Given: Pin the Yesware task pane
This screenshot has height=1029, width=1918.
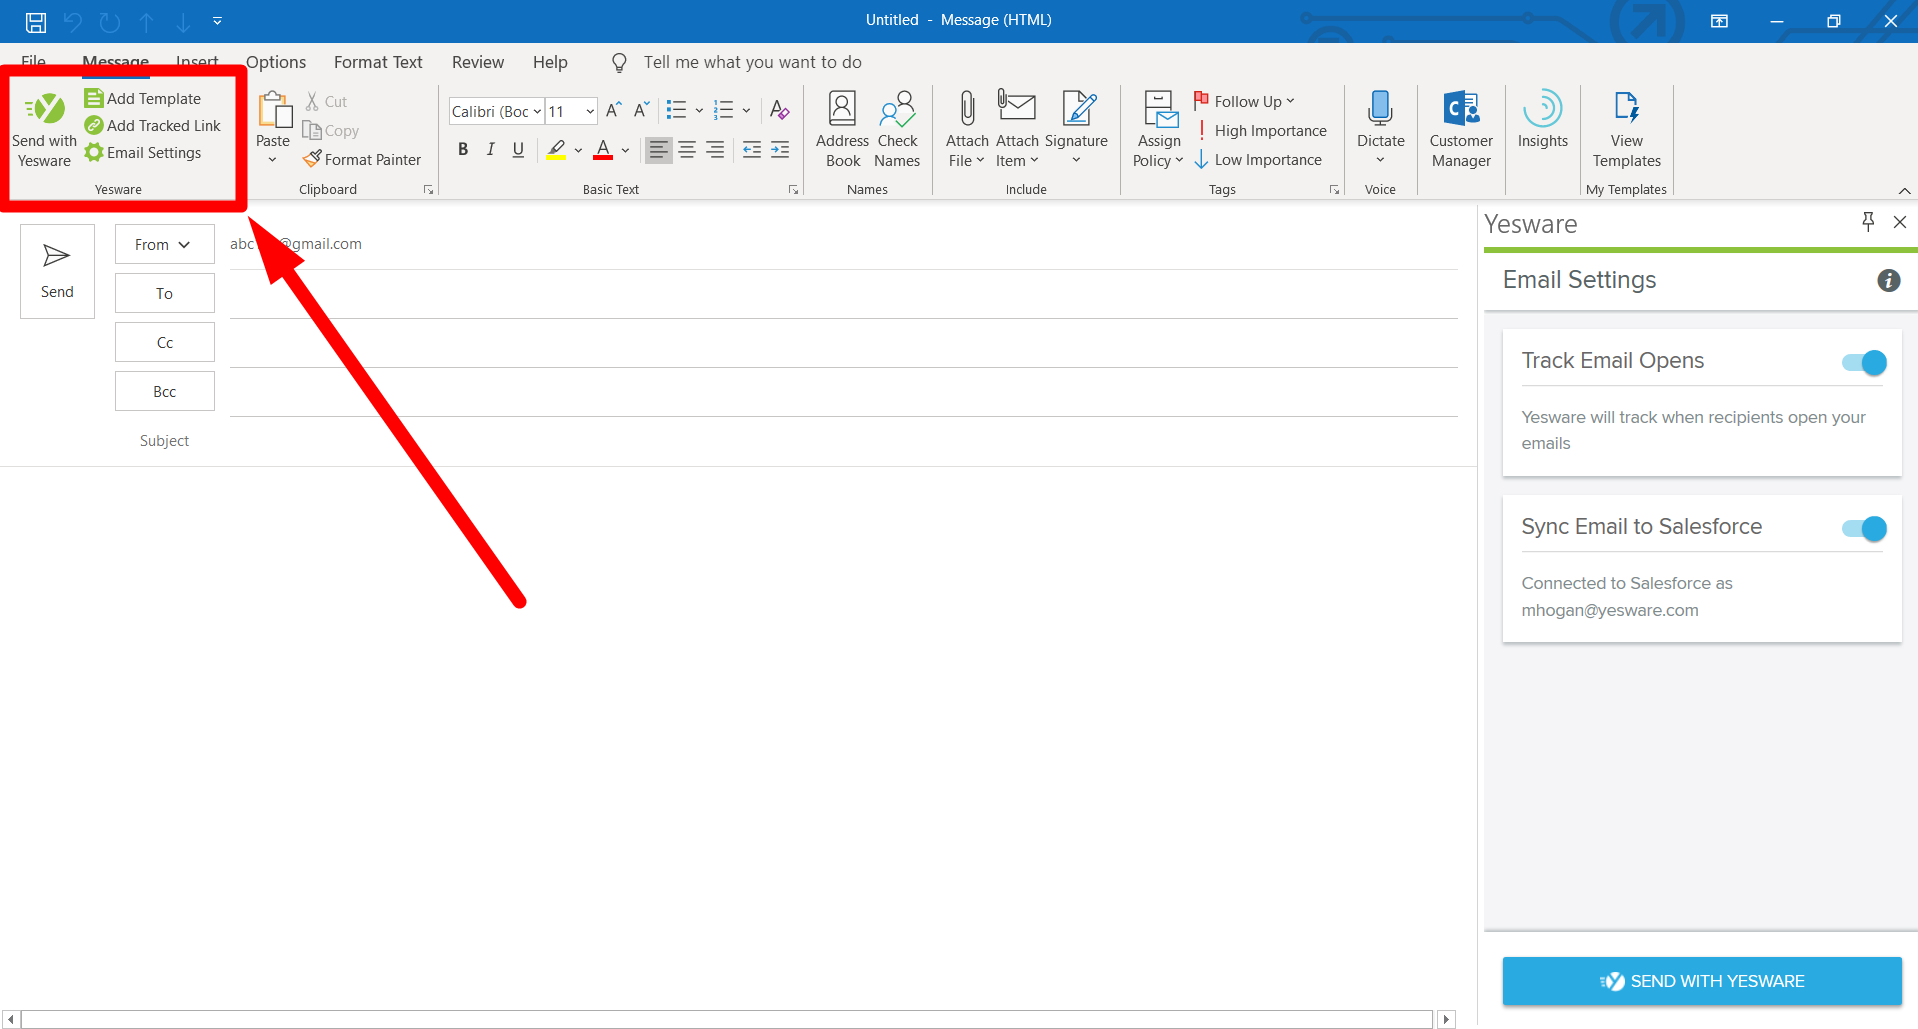Looking at the screenshot, I should (1868, 222).
